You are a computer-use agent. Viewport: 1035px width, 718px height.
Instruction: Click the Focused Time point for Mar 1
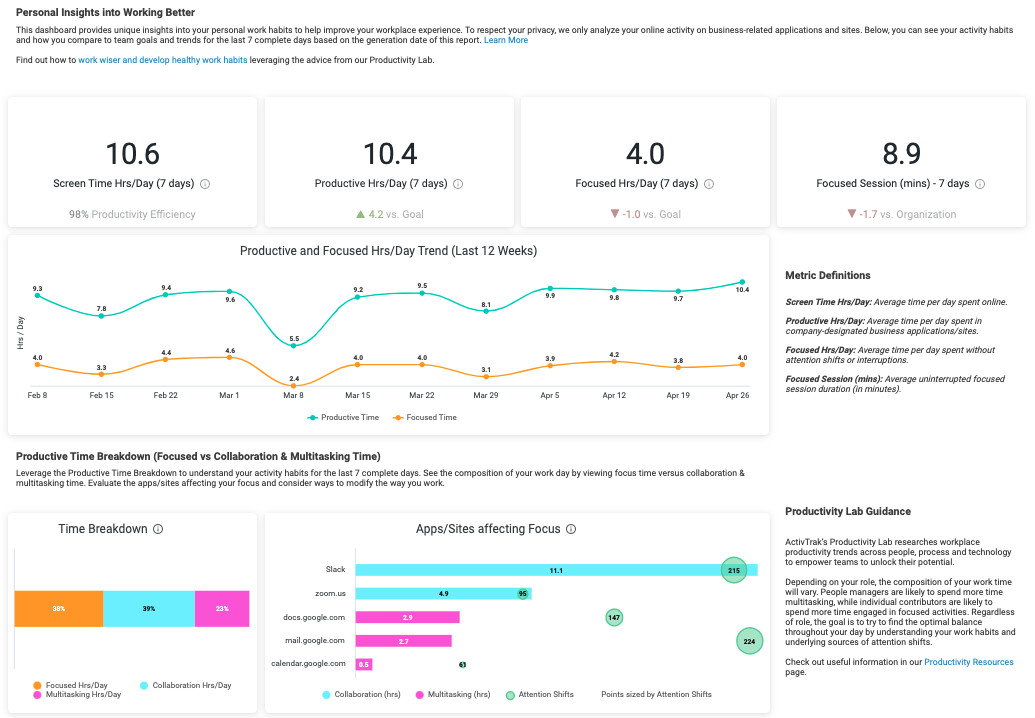(x=230, y=358)
